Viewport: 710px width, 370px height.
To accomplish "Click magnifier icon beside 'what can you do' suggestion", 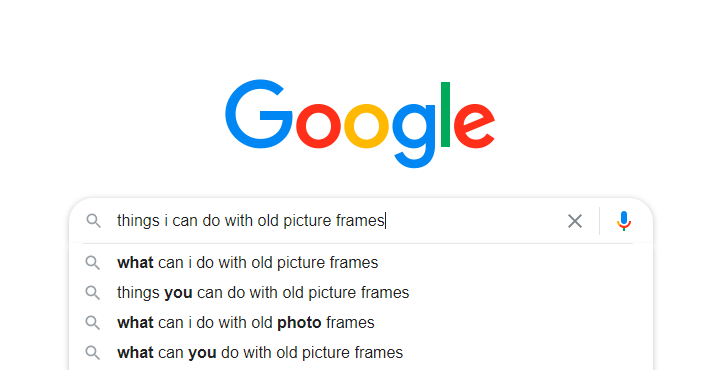I will [x=93, y=352].
